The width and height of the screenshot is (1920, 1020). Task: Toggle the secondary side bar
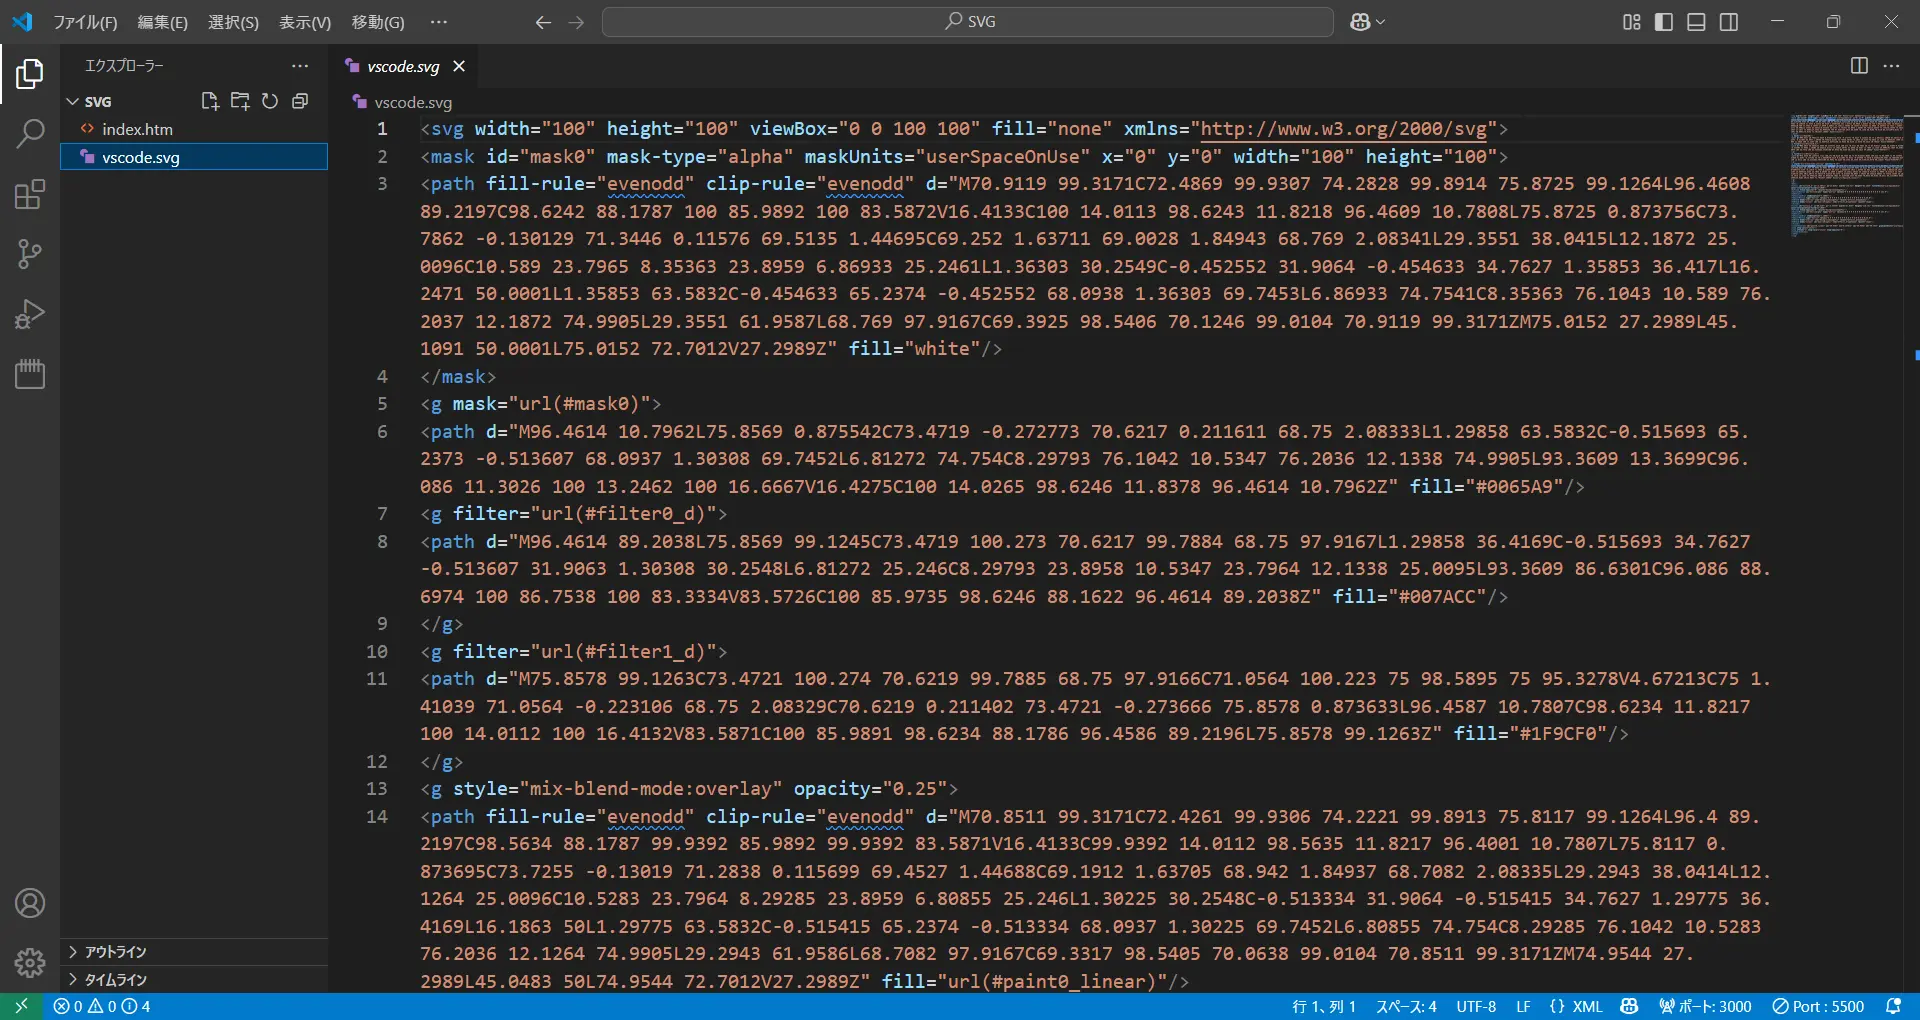1729,22
